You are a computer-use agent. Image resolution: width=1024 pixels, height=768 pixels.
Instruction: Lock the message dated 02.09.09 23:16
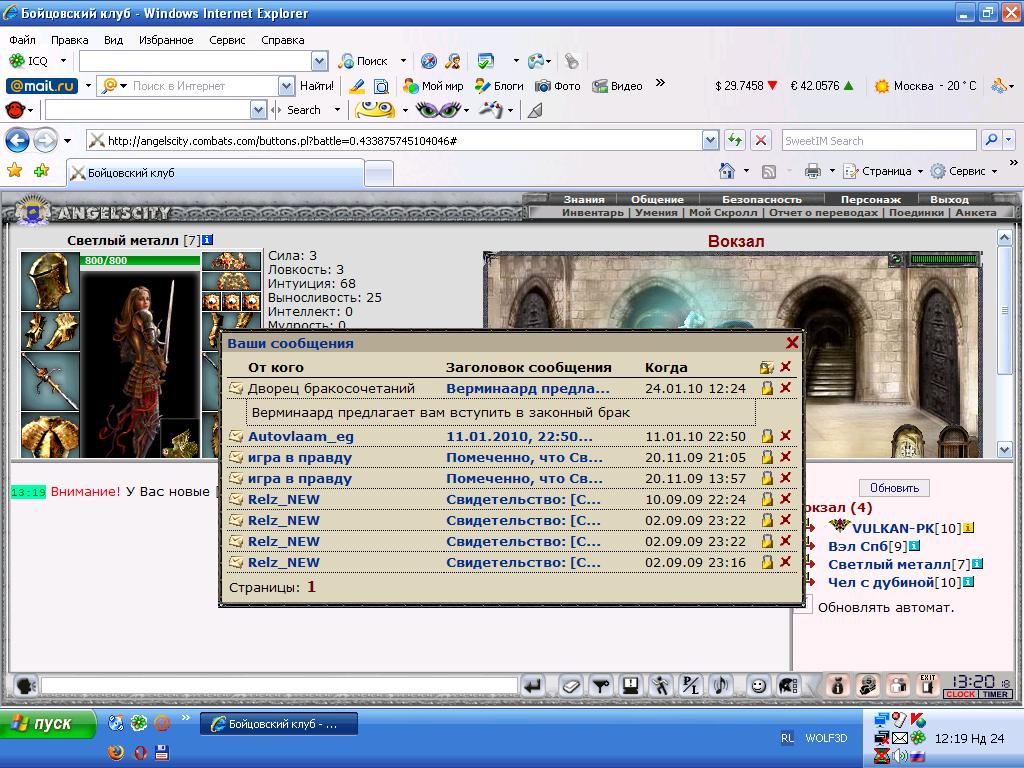click(x=767, y=562)
